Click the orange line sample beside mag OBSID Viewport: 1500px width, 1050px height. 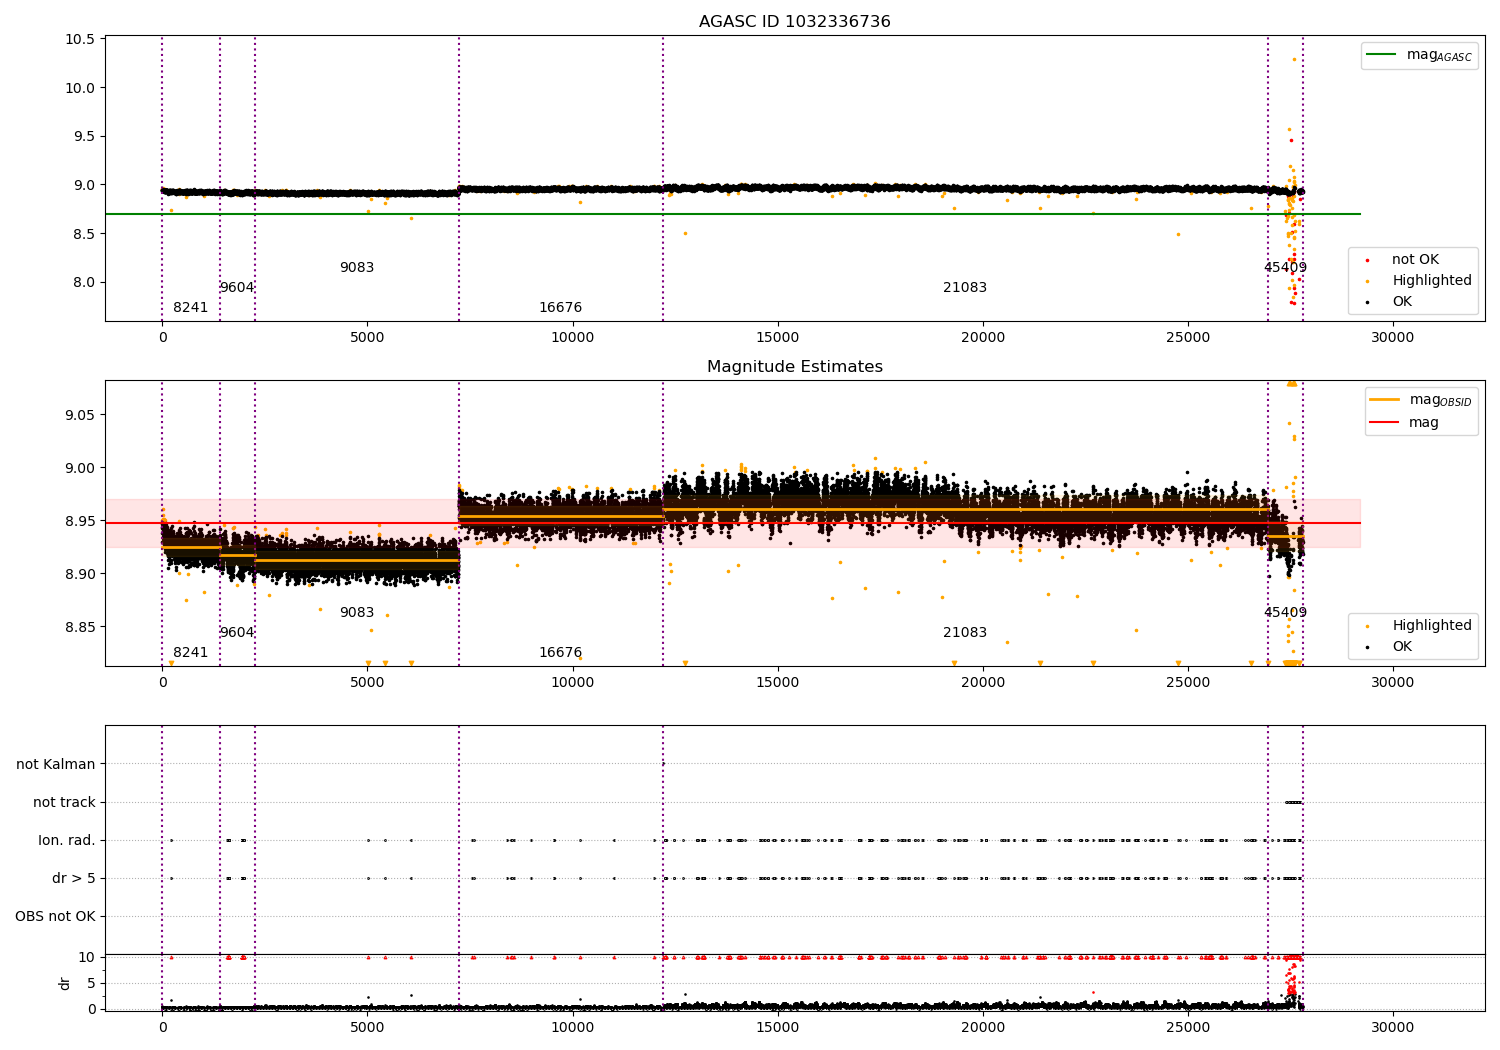pyautogui.click(x=1385, y=400)
